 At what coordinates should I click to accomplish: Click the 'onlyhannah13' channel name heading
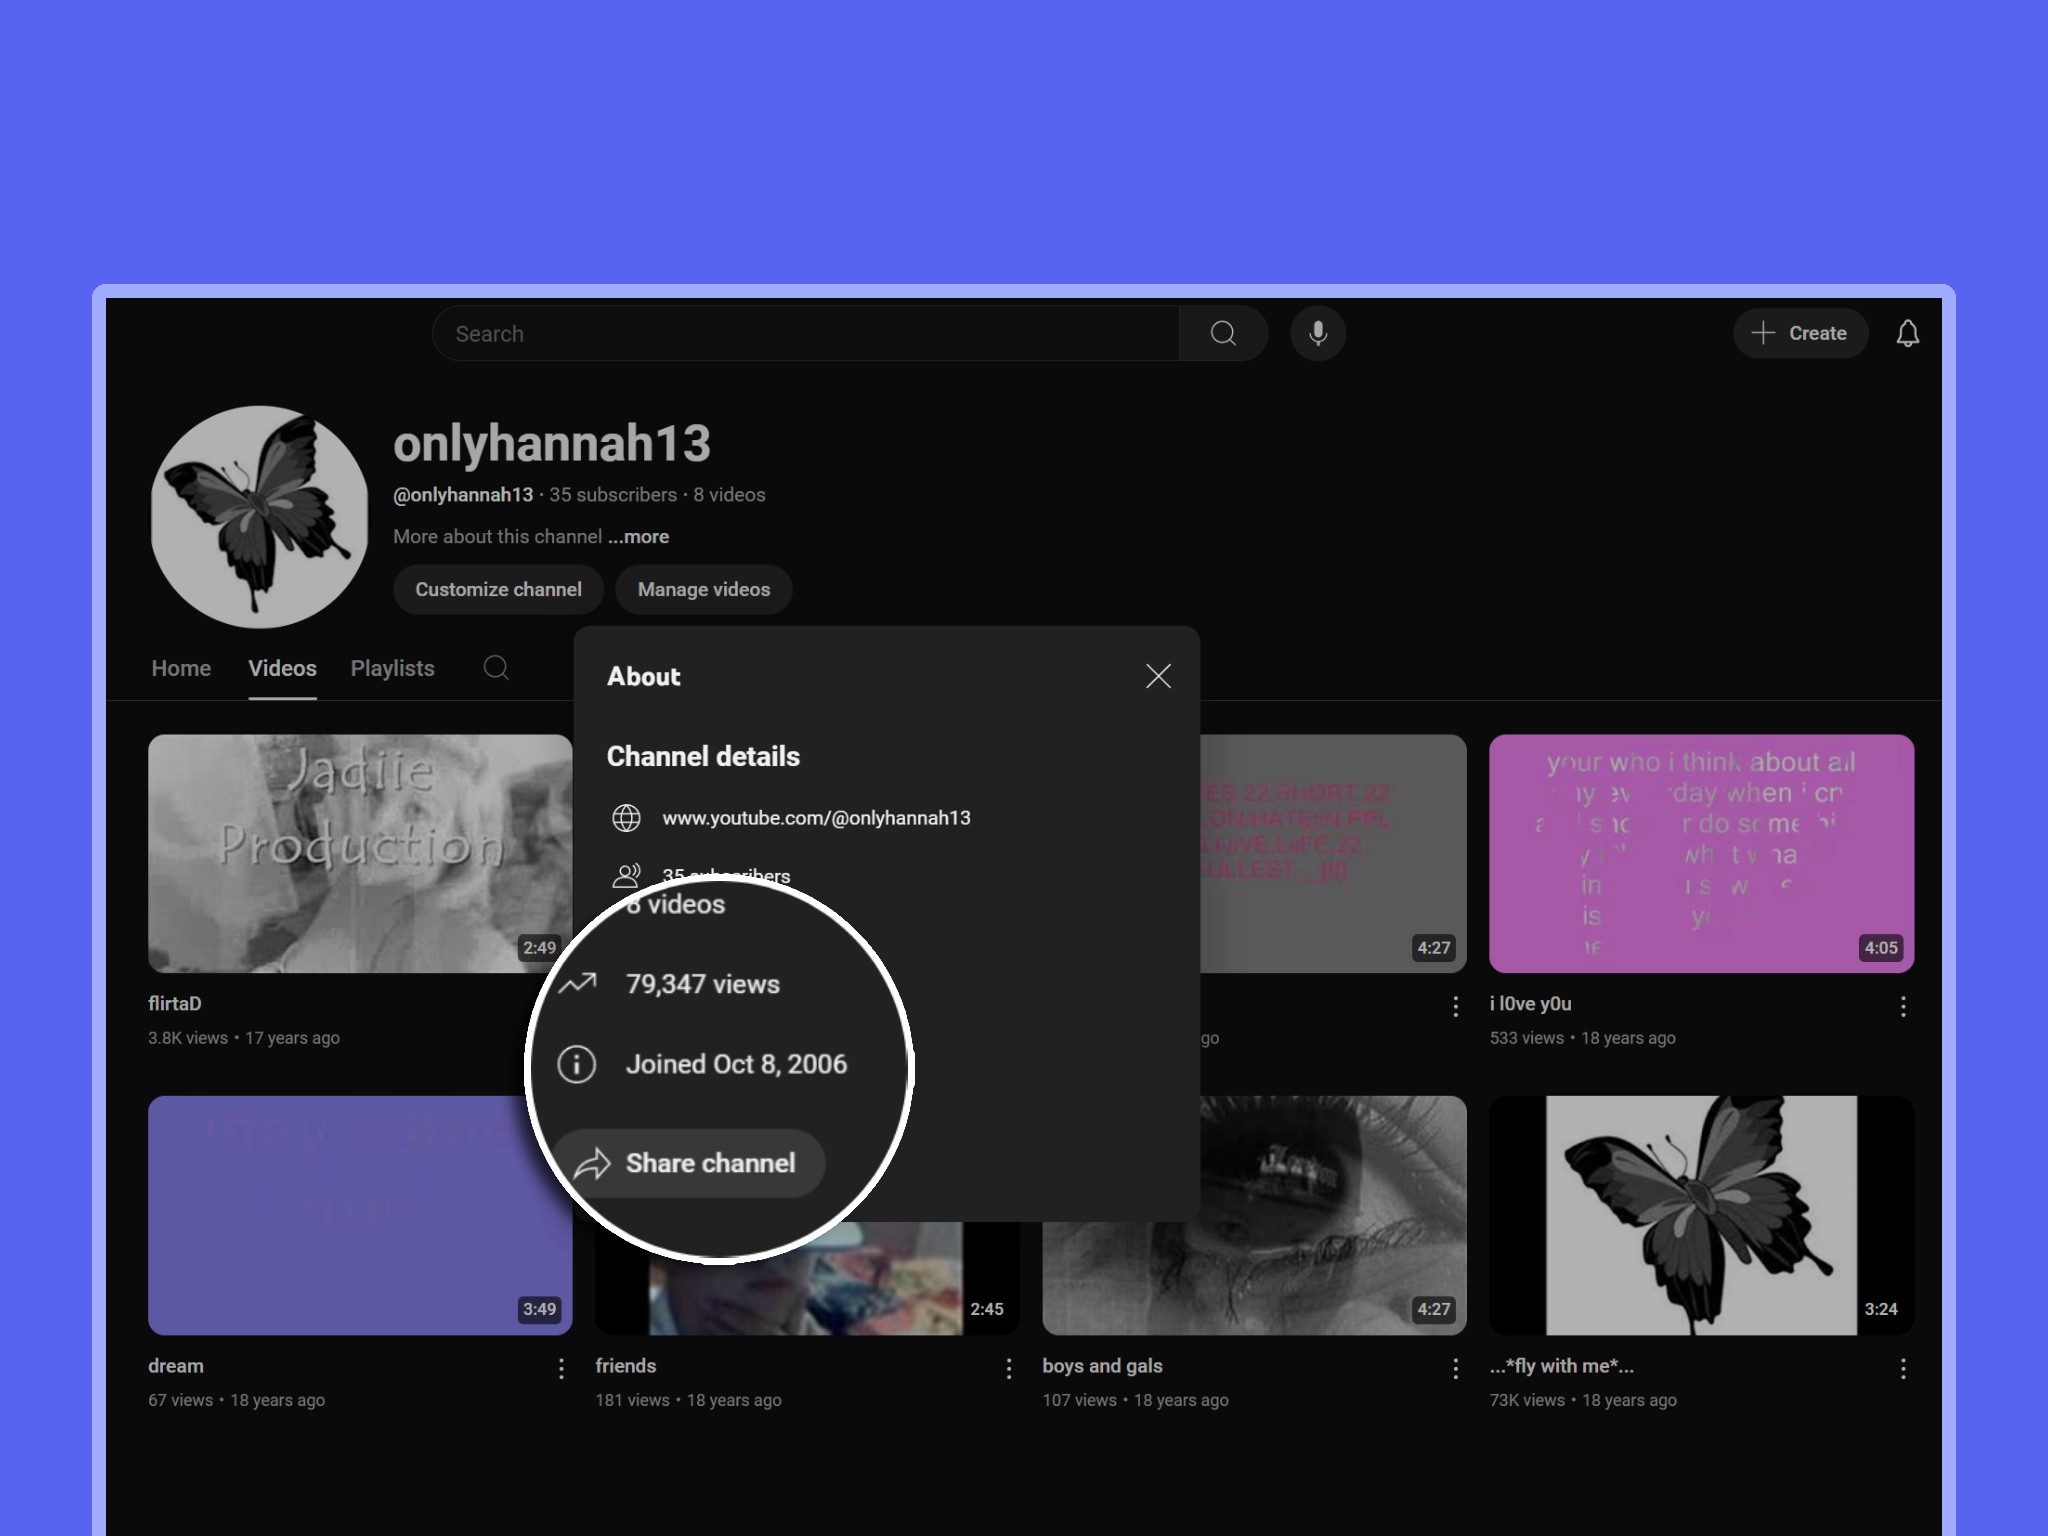click(x=552, y=443)
